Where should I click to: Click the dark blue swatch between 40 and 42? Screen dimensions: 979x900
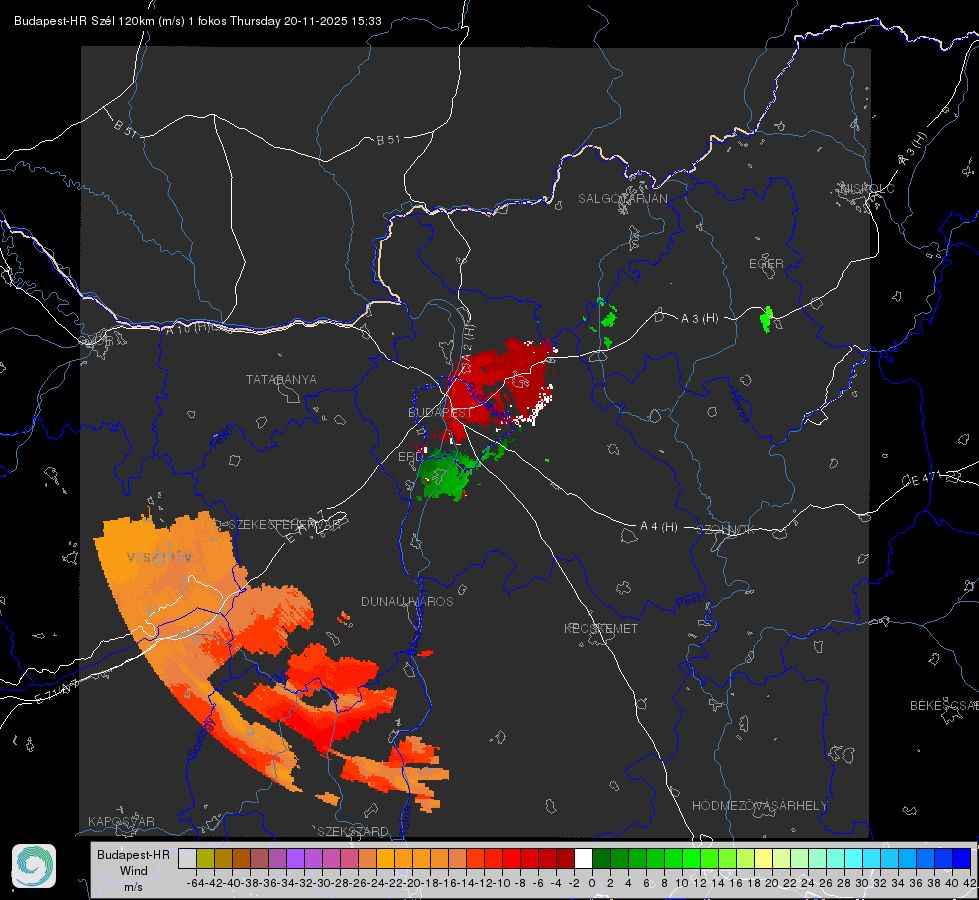coord(962,858)
